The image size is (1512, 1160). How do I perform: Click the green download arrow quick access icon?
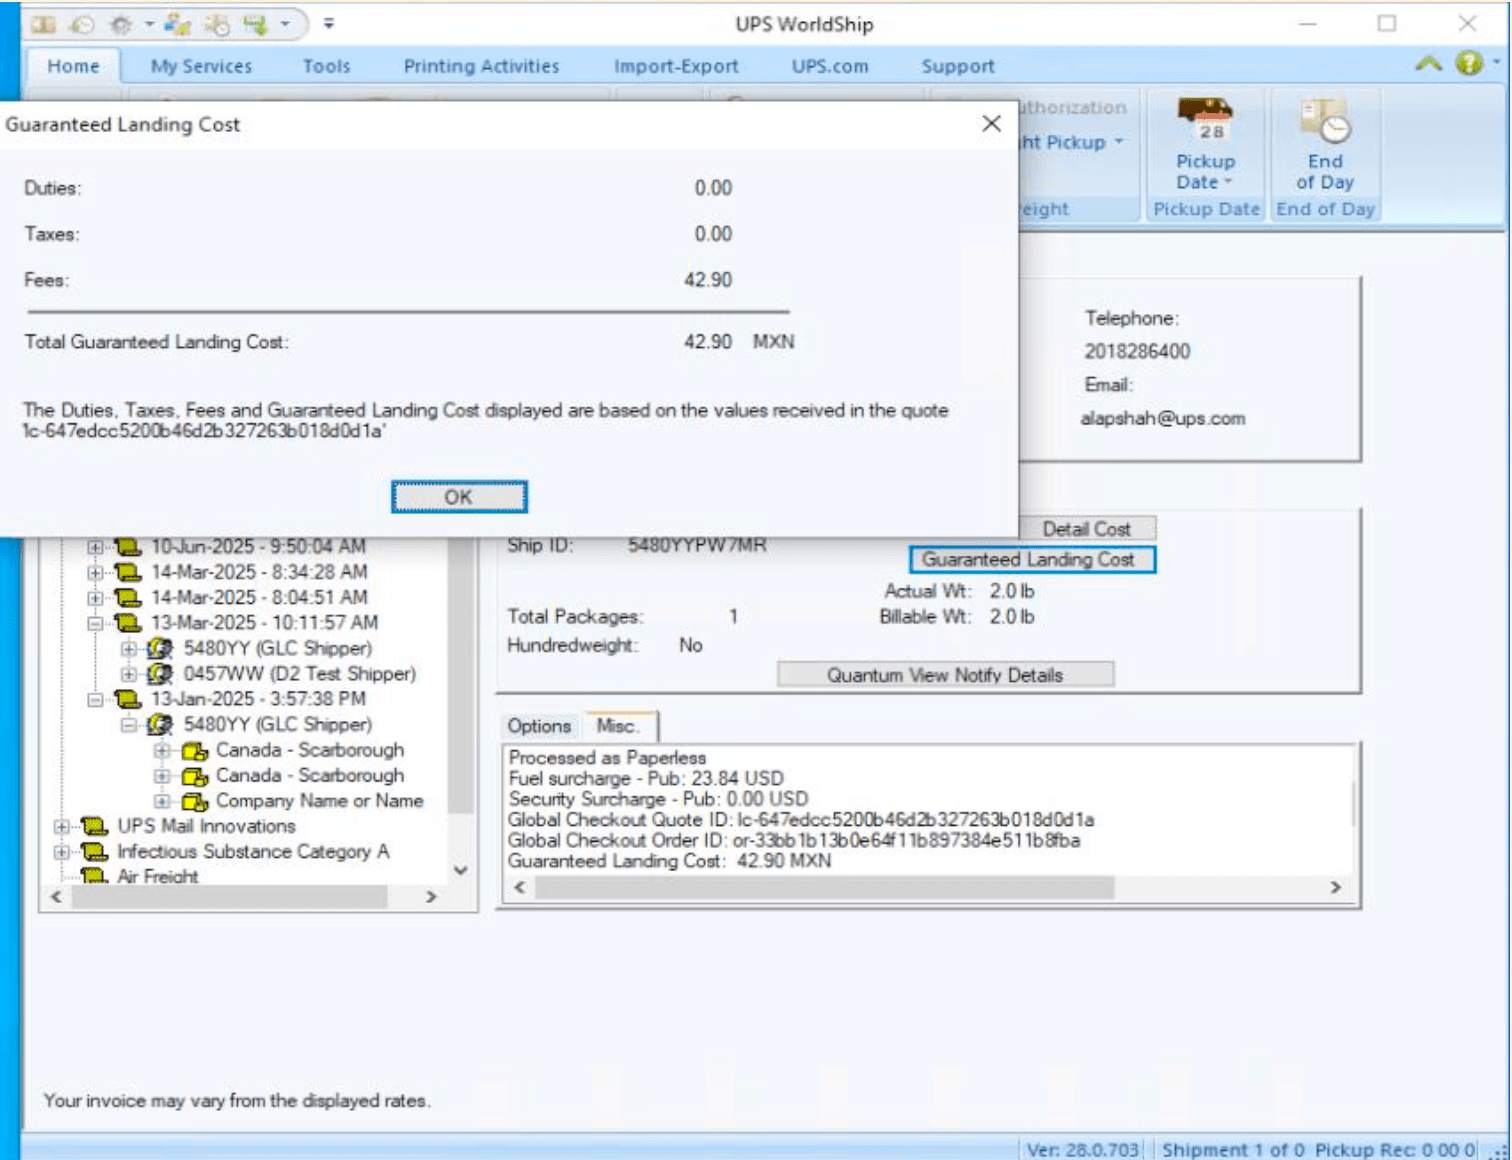tap(256, 24)
